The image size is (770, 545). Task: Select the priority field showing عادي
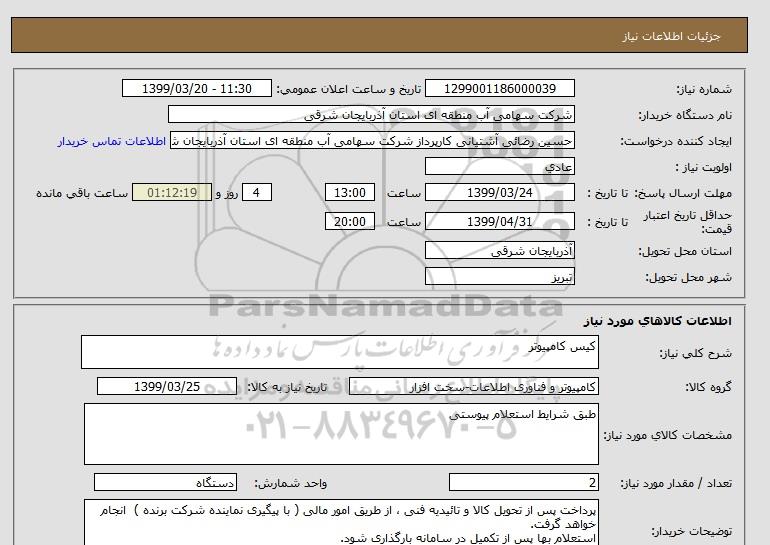[x=499, y=166]
